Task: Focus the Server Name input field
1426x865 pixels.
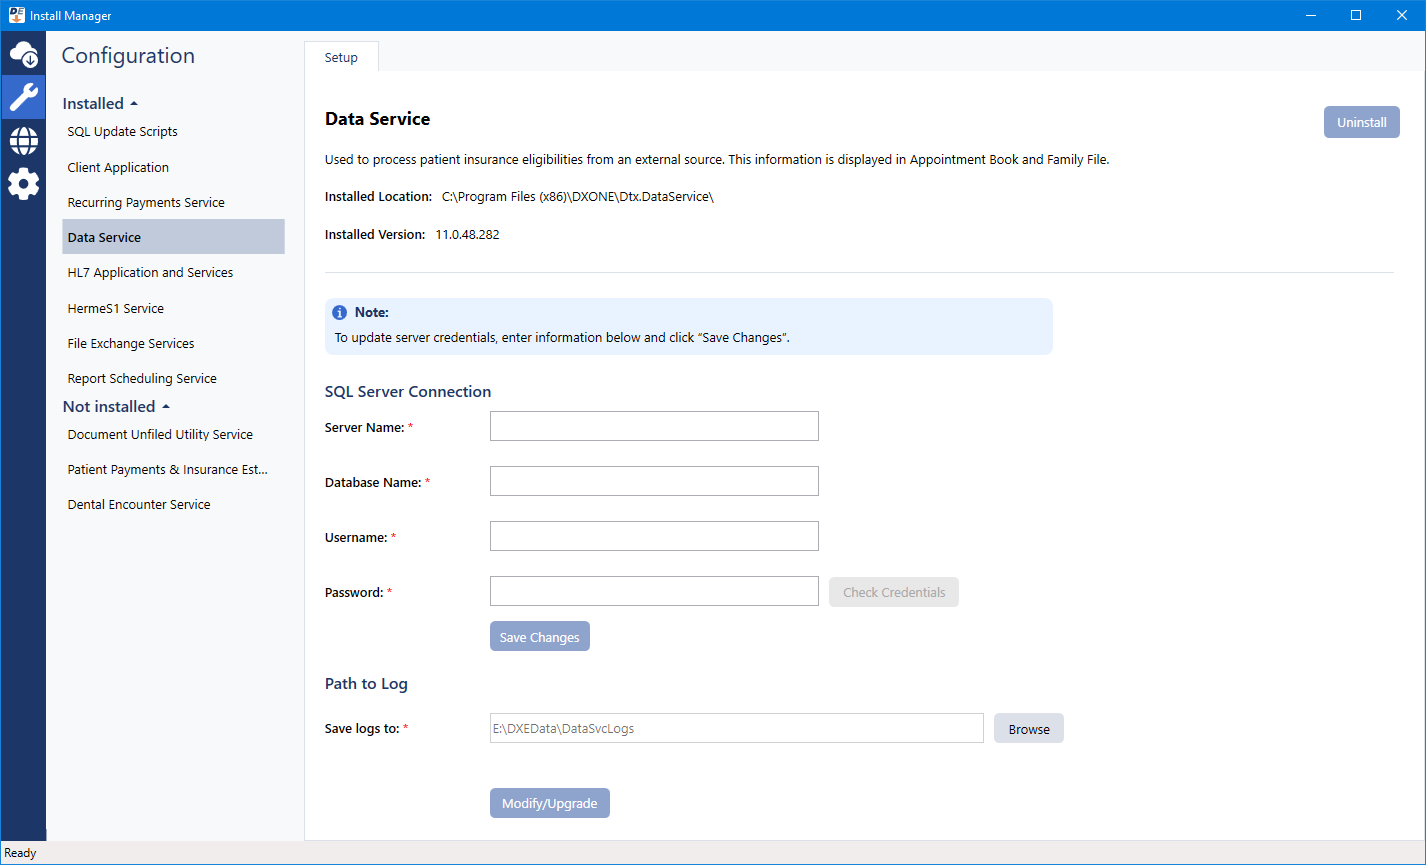Action: pos(654,426)
